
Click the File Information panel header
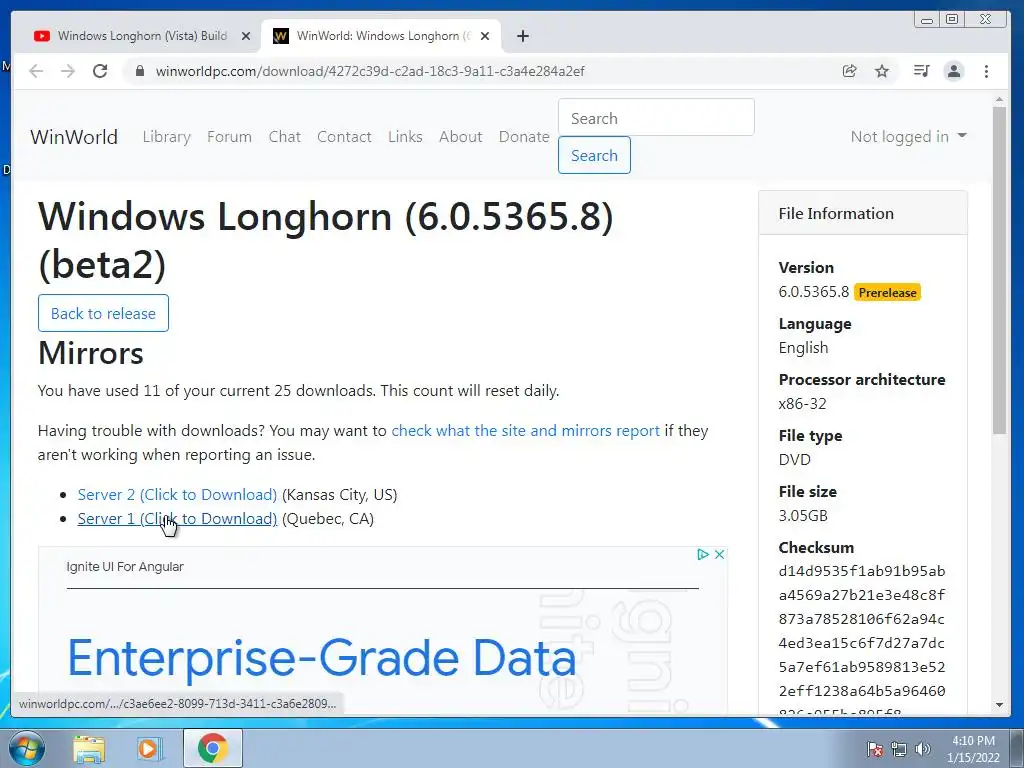(x=863, y=214)
